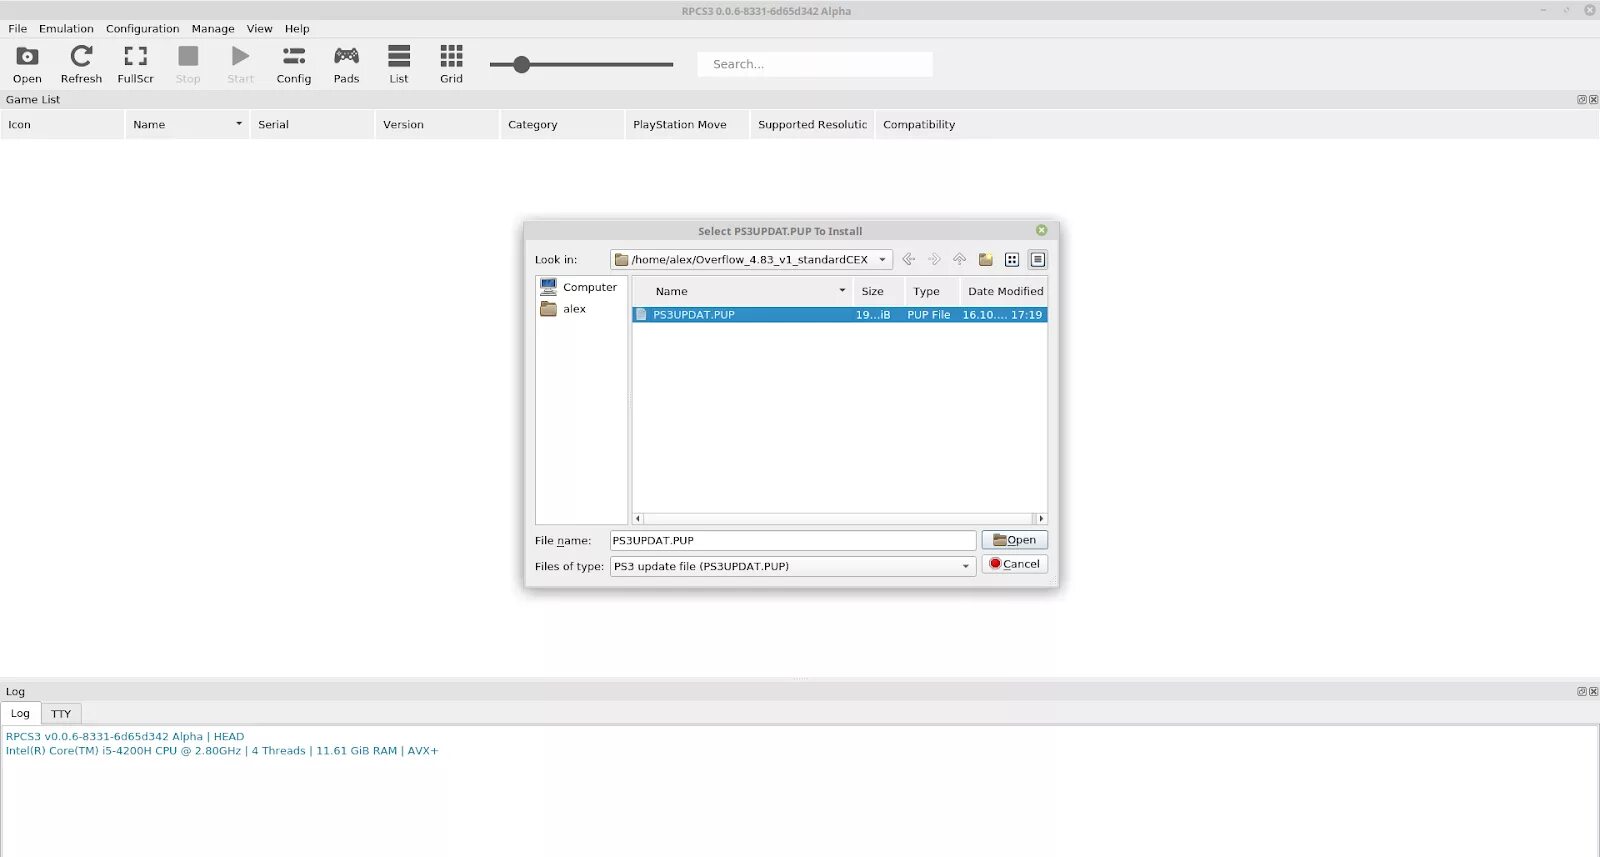Screen dimensions: 1600x857
Task: Open the Pads controller settings
Action: (346, 64)
